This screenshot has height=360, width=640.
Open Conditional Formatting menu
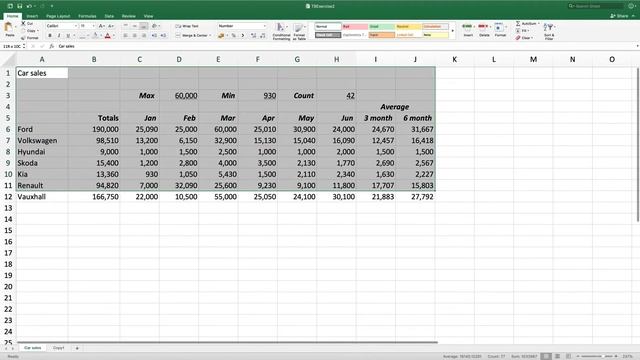pos(281,31)
